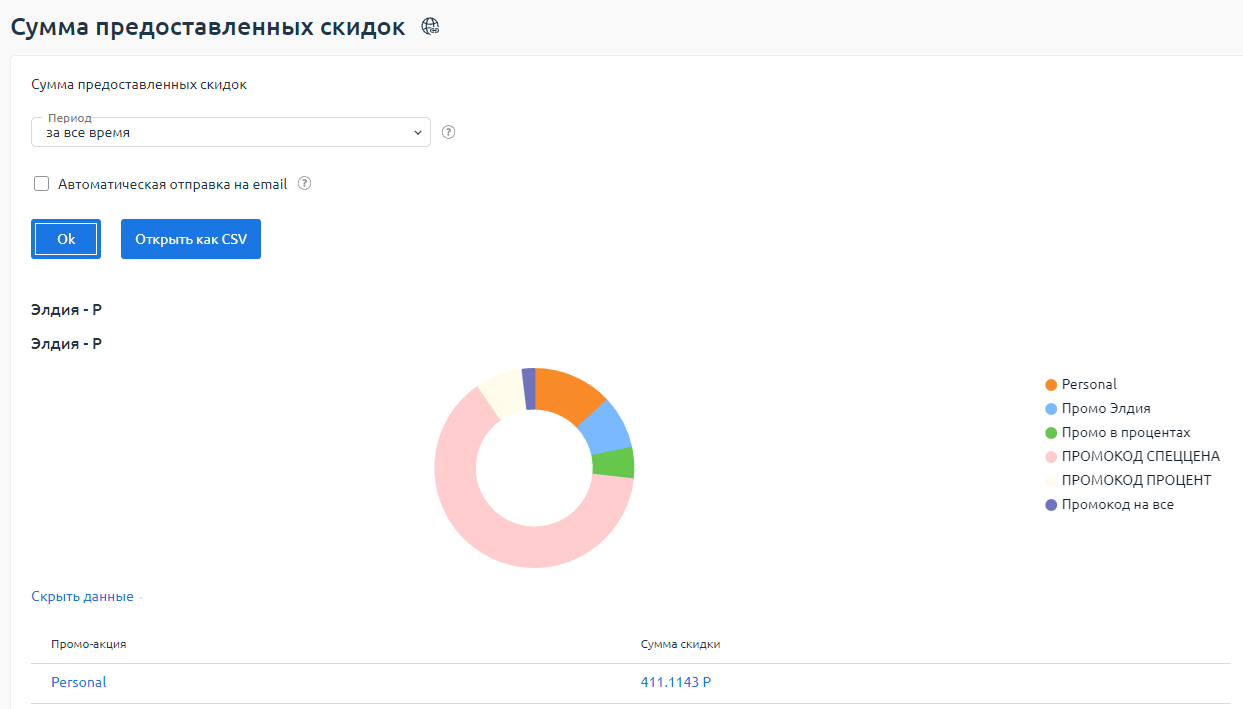Click the globe icon beside the page title
This screenshot has width=1243, height=709.
pyautogui.click(x=431, y=27)
